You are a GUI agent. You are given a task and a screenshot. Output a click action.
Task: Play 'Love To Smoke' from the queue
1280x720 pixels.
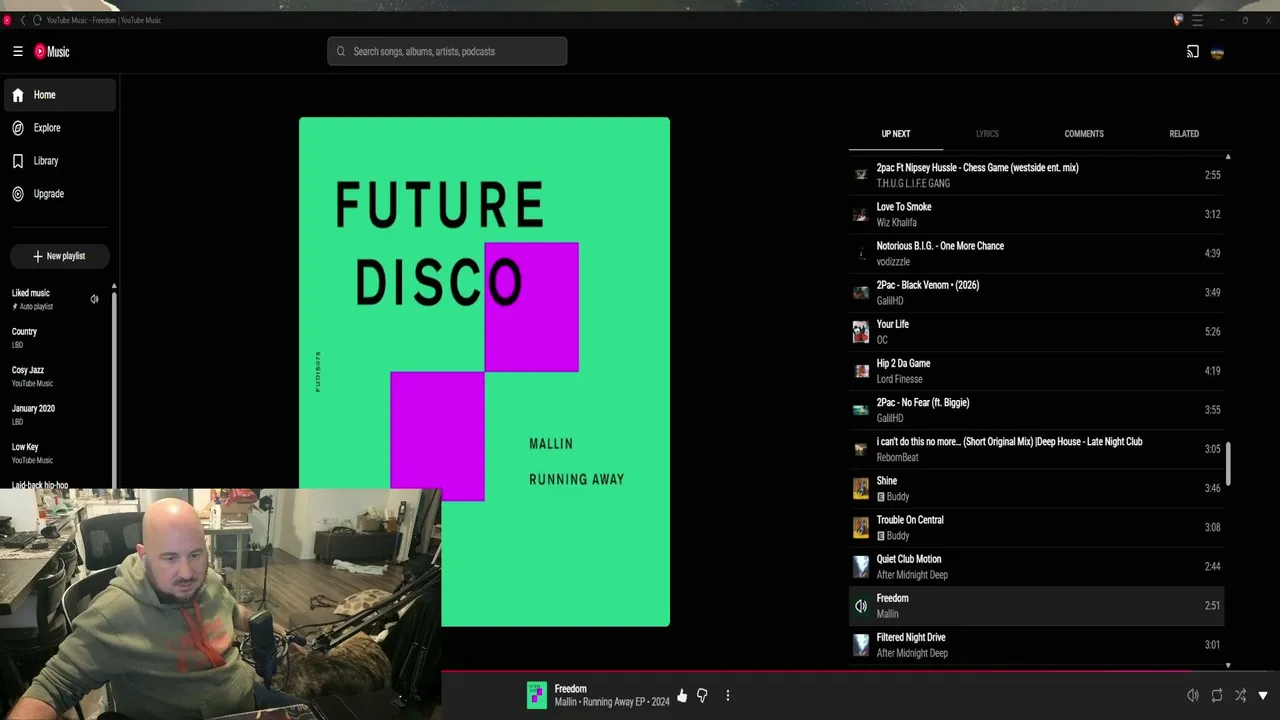pos(1036,214)
